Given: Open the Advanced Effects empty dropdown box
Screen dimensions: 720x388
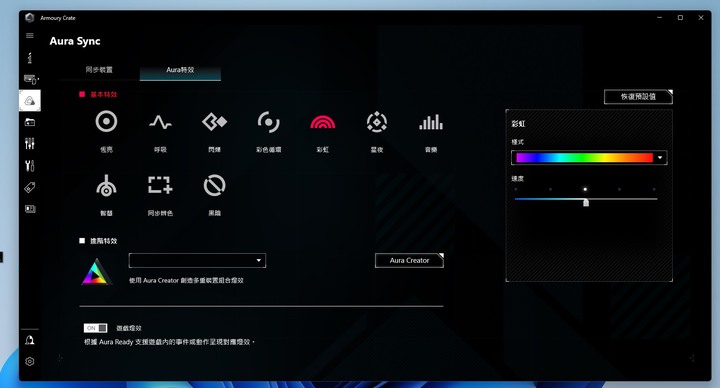Looking at the screenshot, I should click(197, 260).
